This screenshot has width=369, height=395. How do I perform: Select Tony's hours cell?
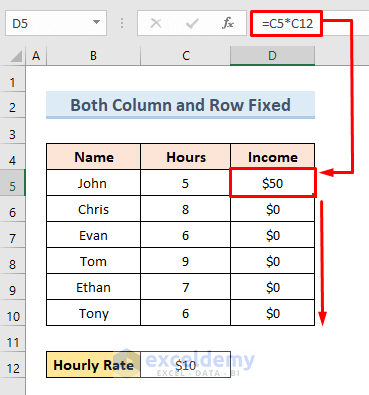pos(186,313)
